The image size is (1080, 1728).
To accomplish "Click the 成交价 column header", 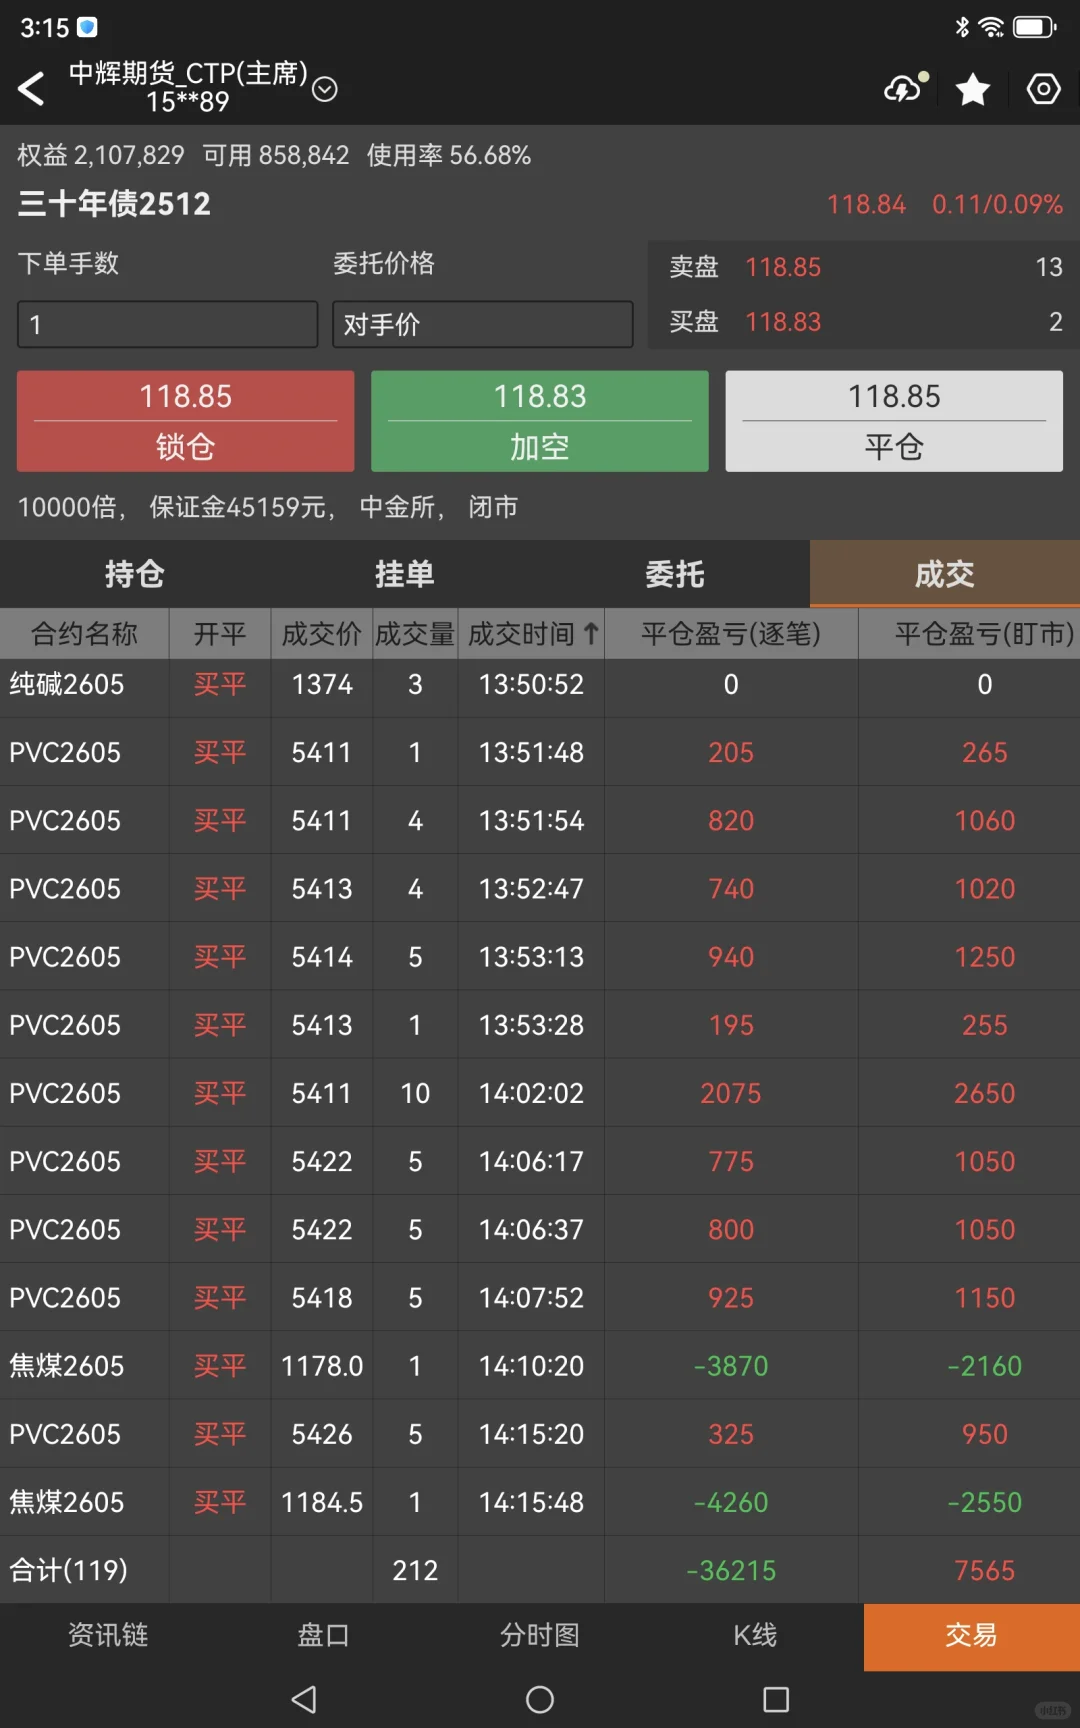I will point(322,633).
